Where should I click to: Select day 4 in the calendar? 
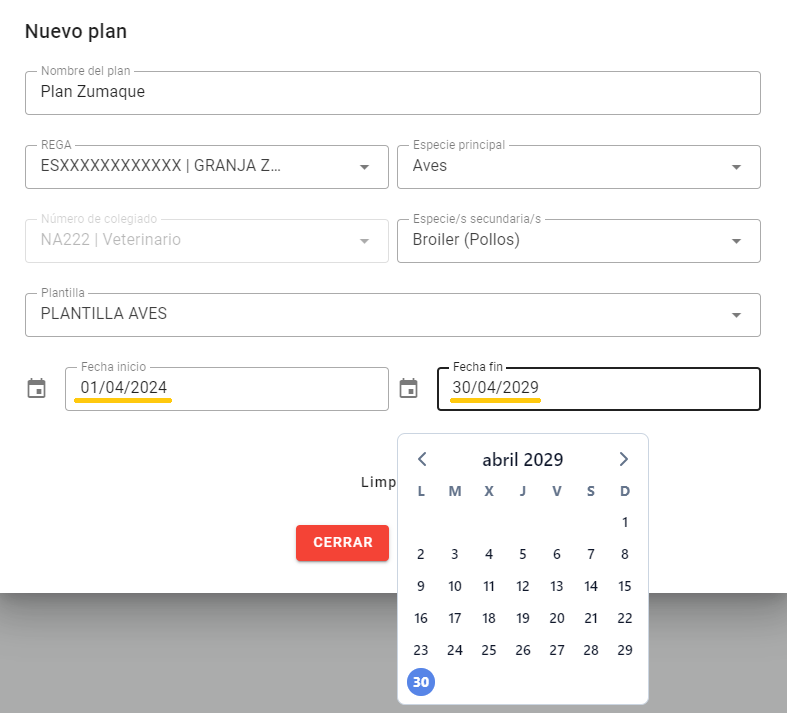pyautogui.click(x=489, y=554)
